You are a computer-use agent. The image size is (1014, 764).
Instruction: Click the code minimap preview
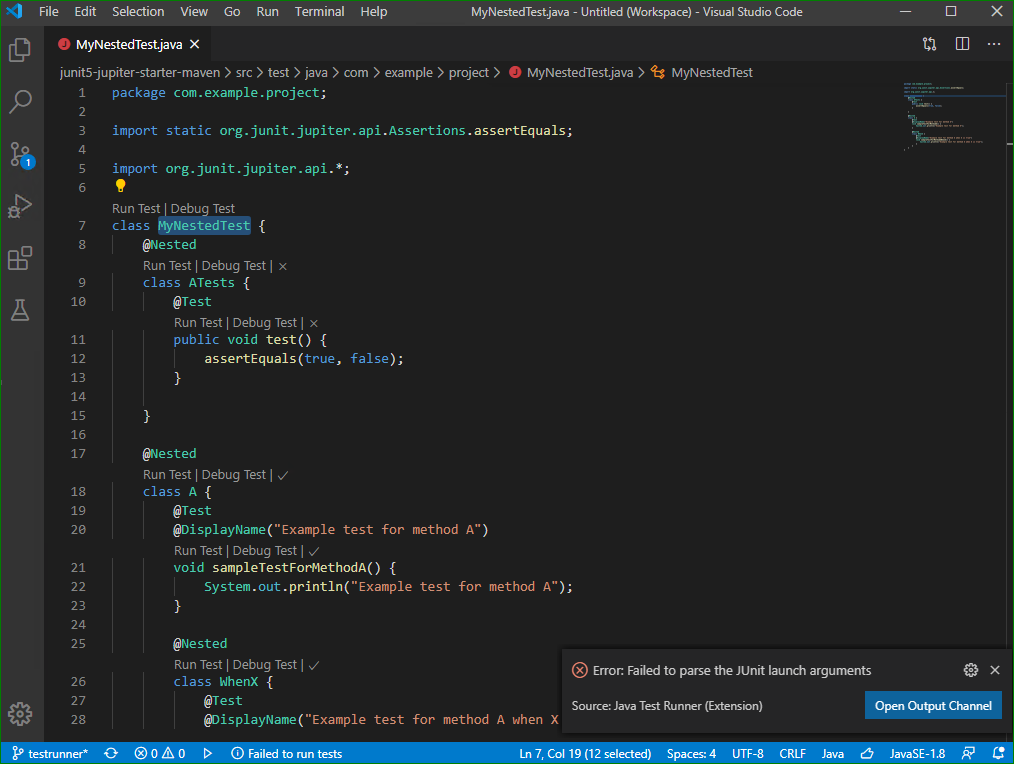954,116
